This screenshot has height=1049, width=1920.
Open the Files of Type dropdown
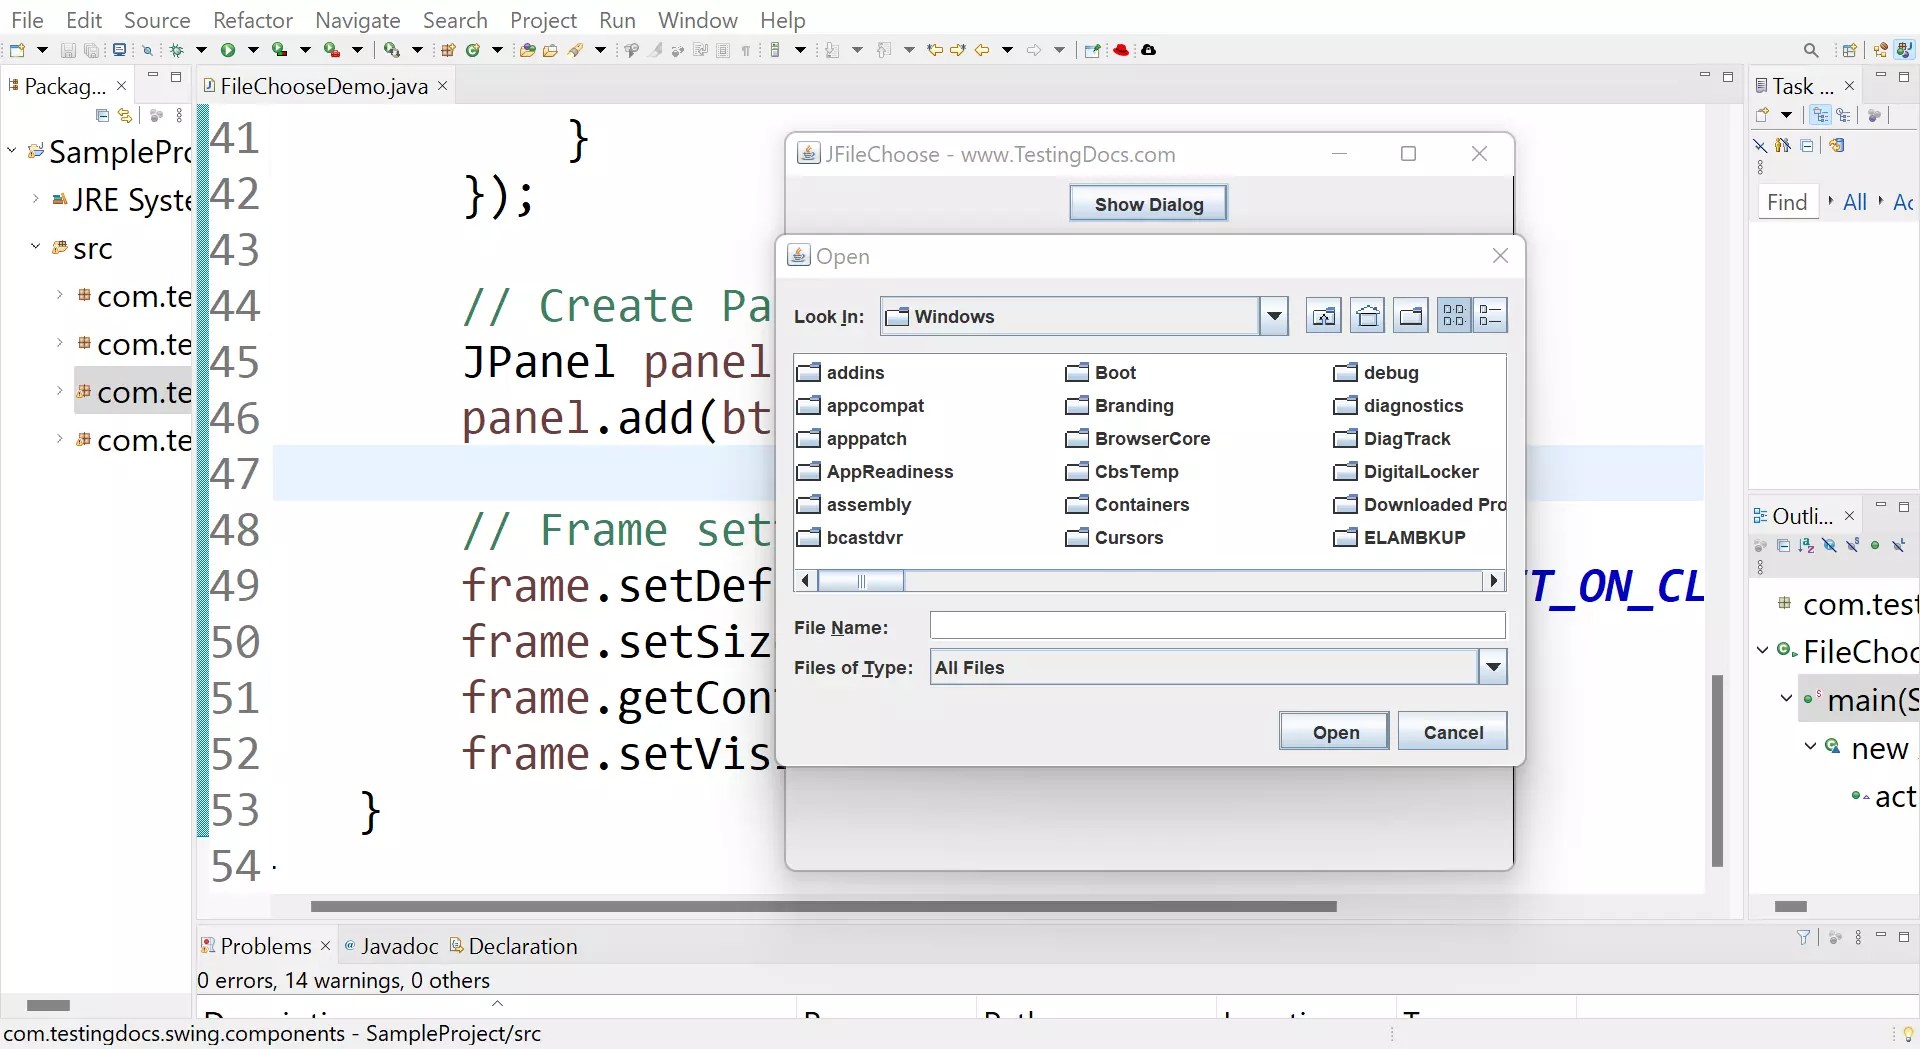(x=1491, y=667)
